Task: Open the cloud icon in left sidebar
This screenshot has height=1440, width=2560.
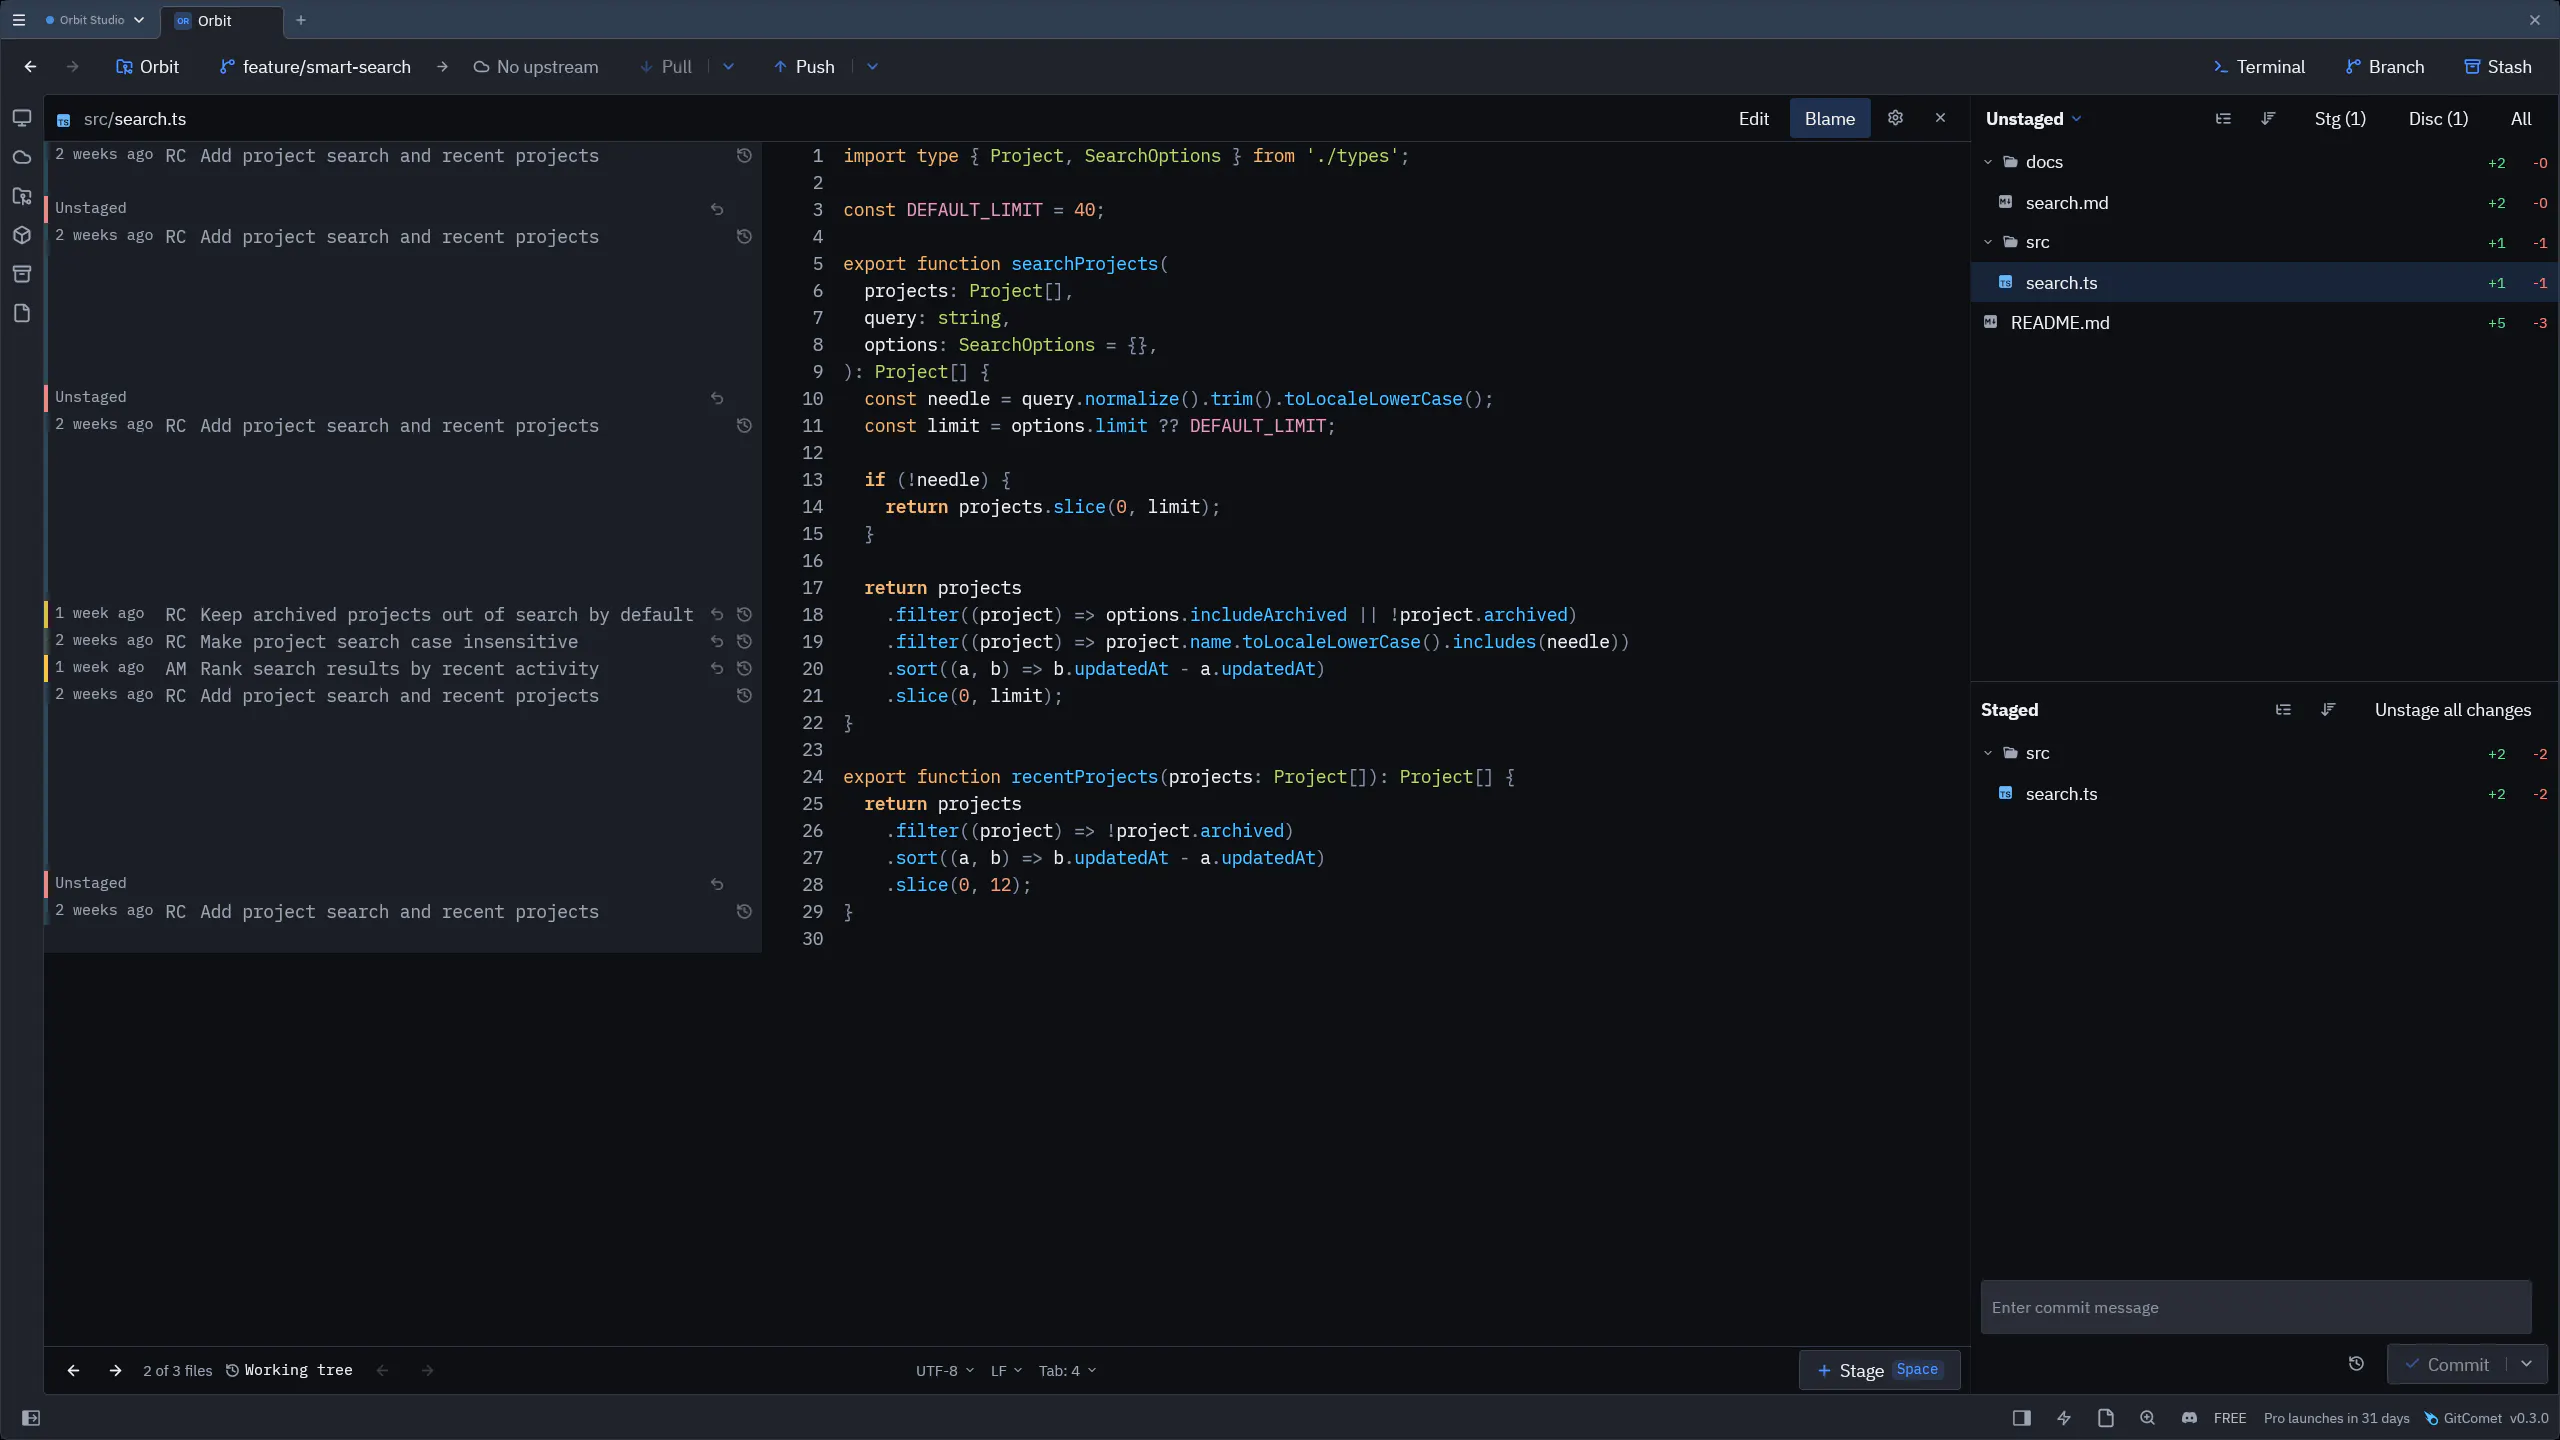Action: (x=22, y=157)
